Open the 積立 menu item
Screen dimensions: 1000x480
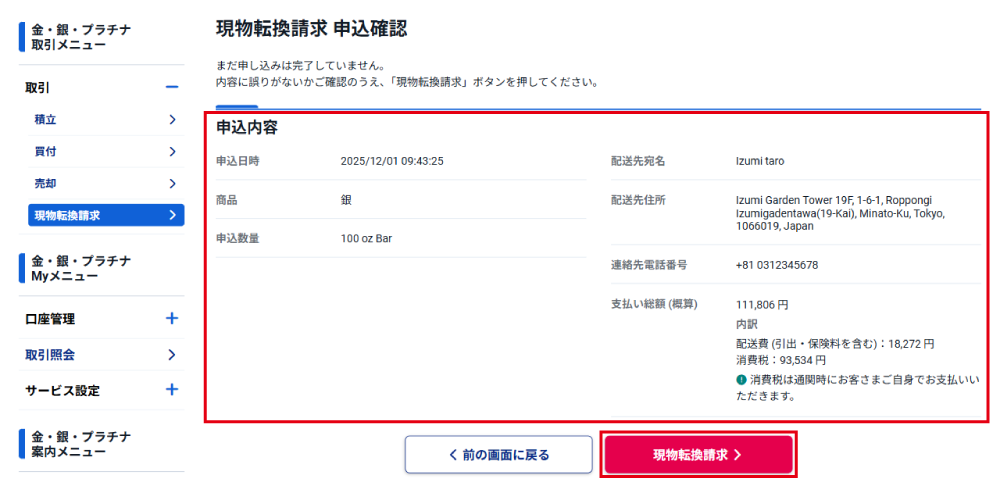point(46,120)
